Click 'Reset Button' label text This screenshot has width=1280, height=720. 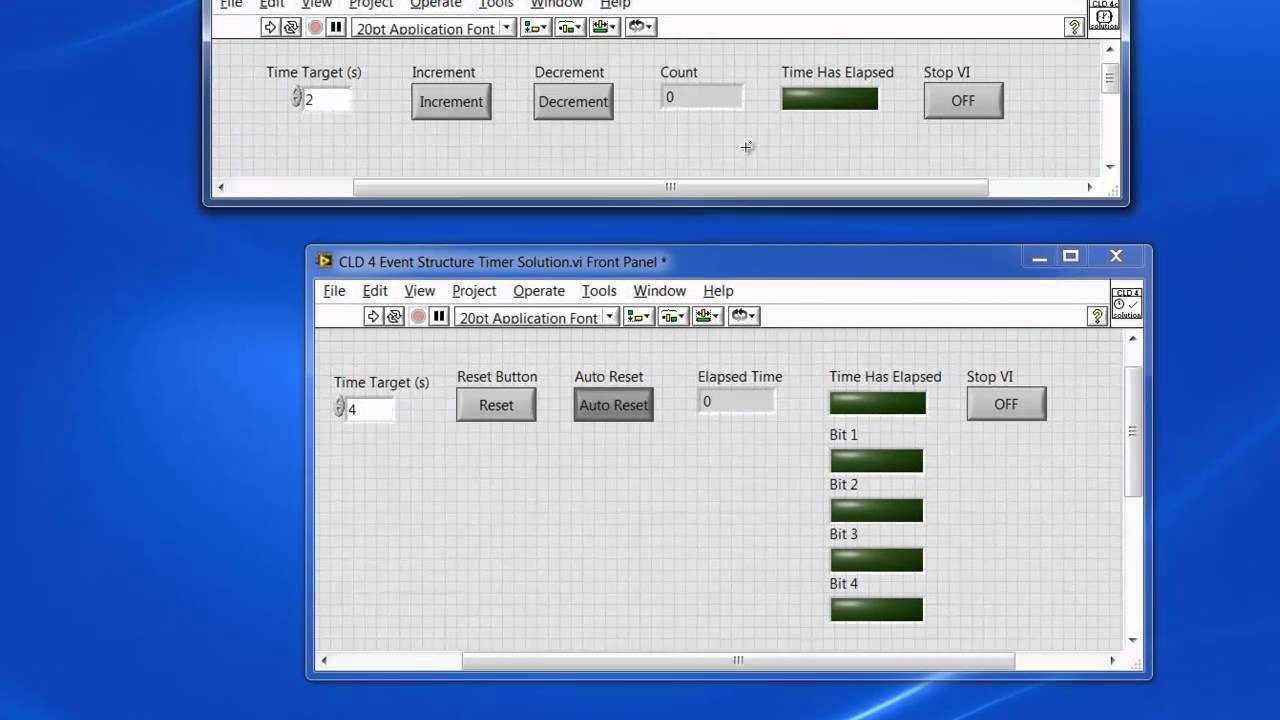(497, 377)
